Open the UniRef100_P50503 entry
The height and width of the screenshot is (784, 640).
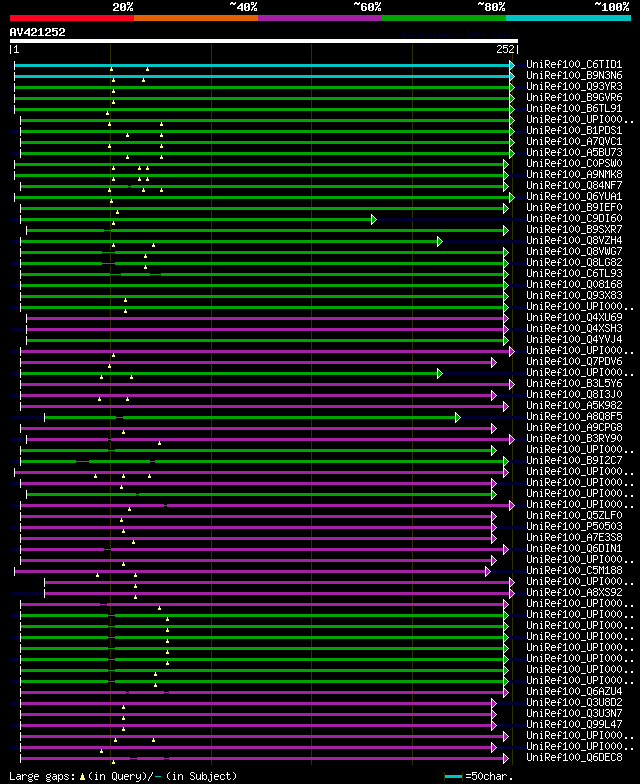pos(574,526)
